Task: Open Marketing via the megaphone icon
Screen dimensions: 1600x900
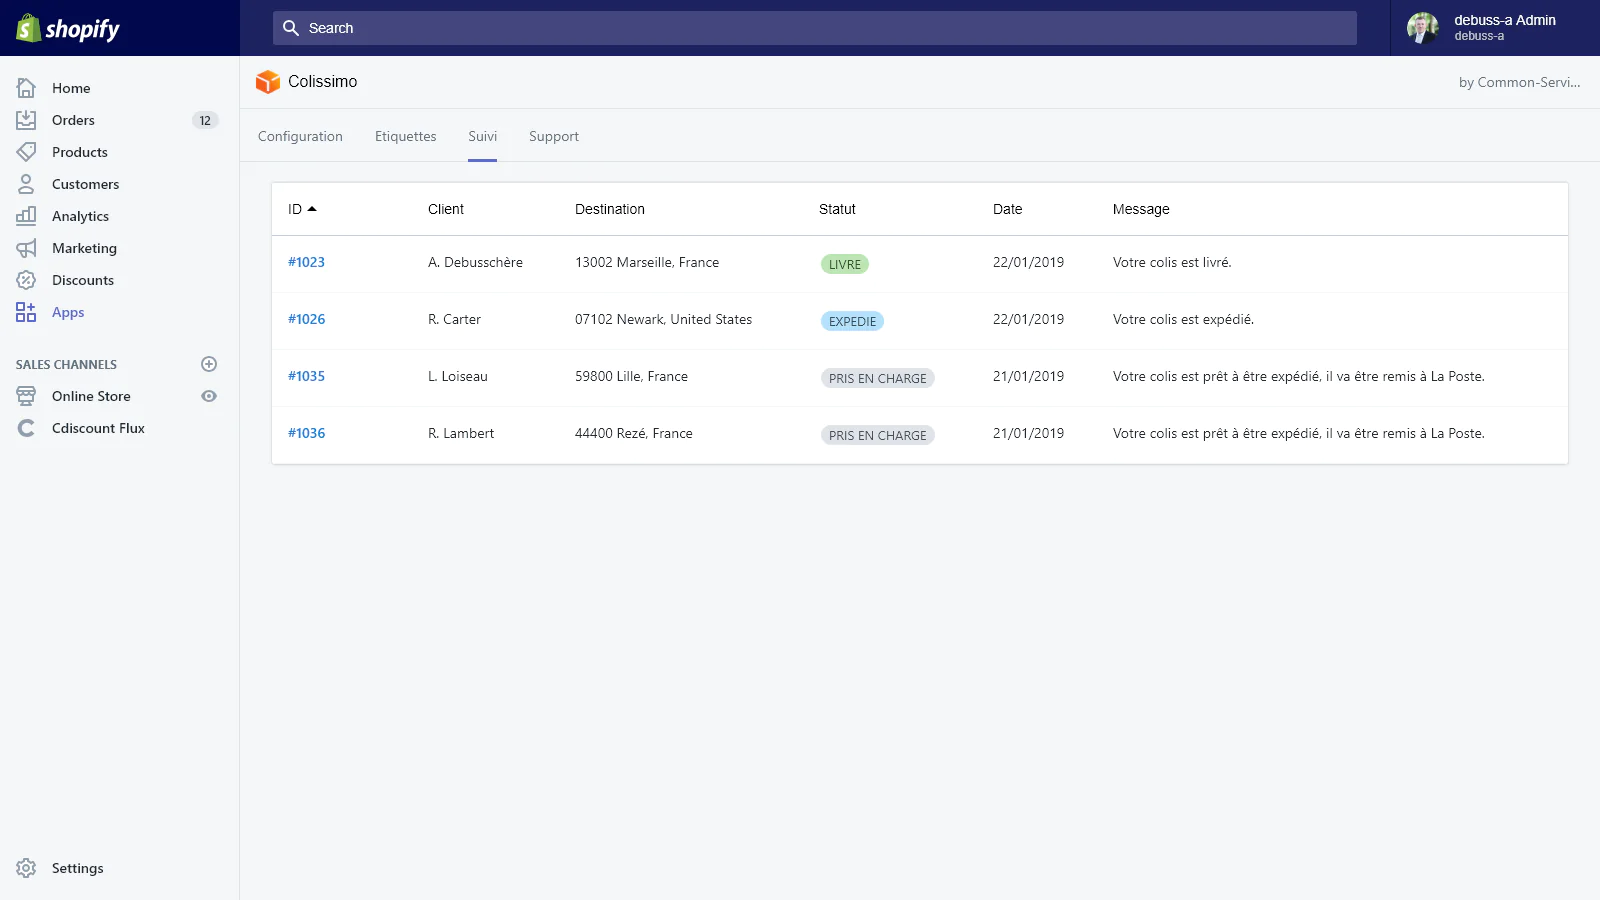Action: click(26, 248)
